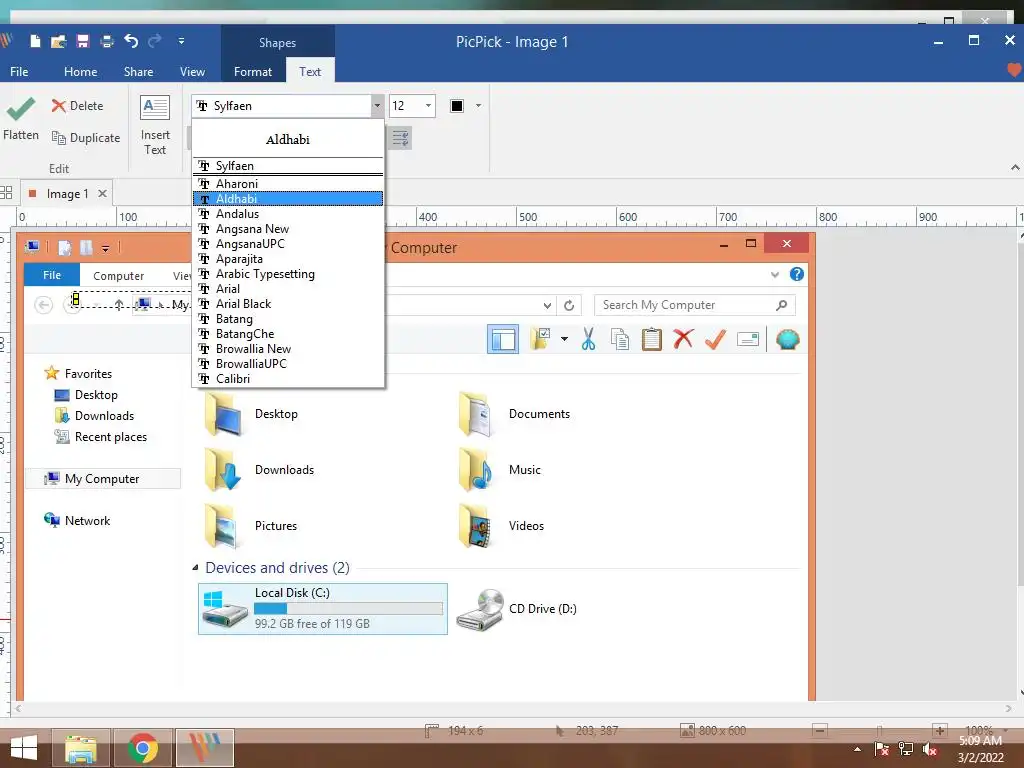
Task: Click the Action Center flag tray icon
Action: tap(882, 750)
